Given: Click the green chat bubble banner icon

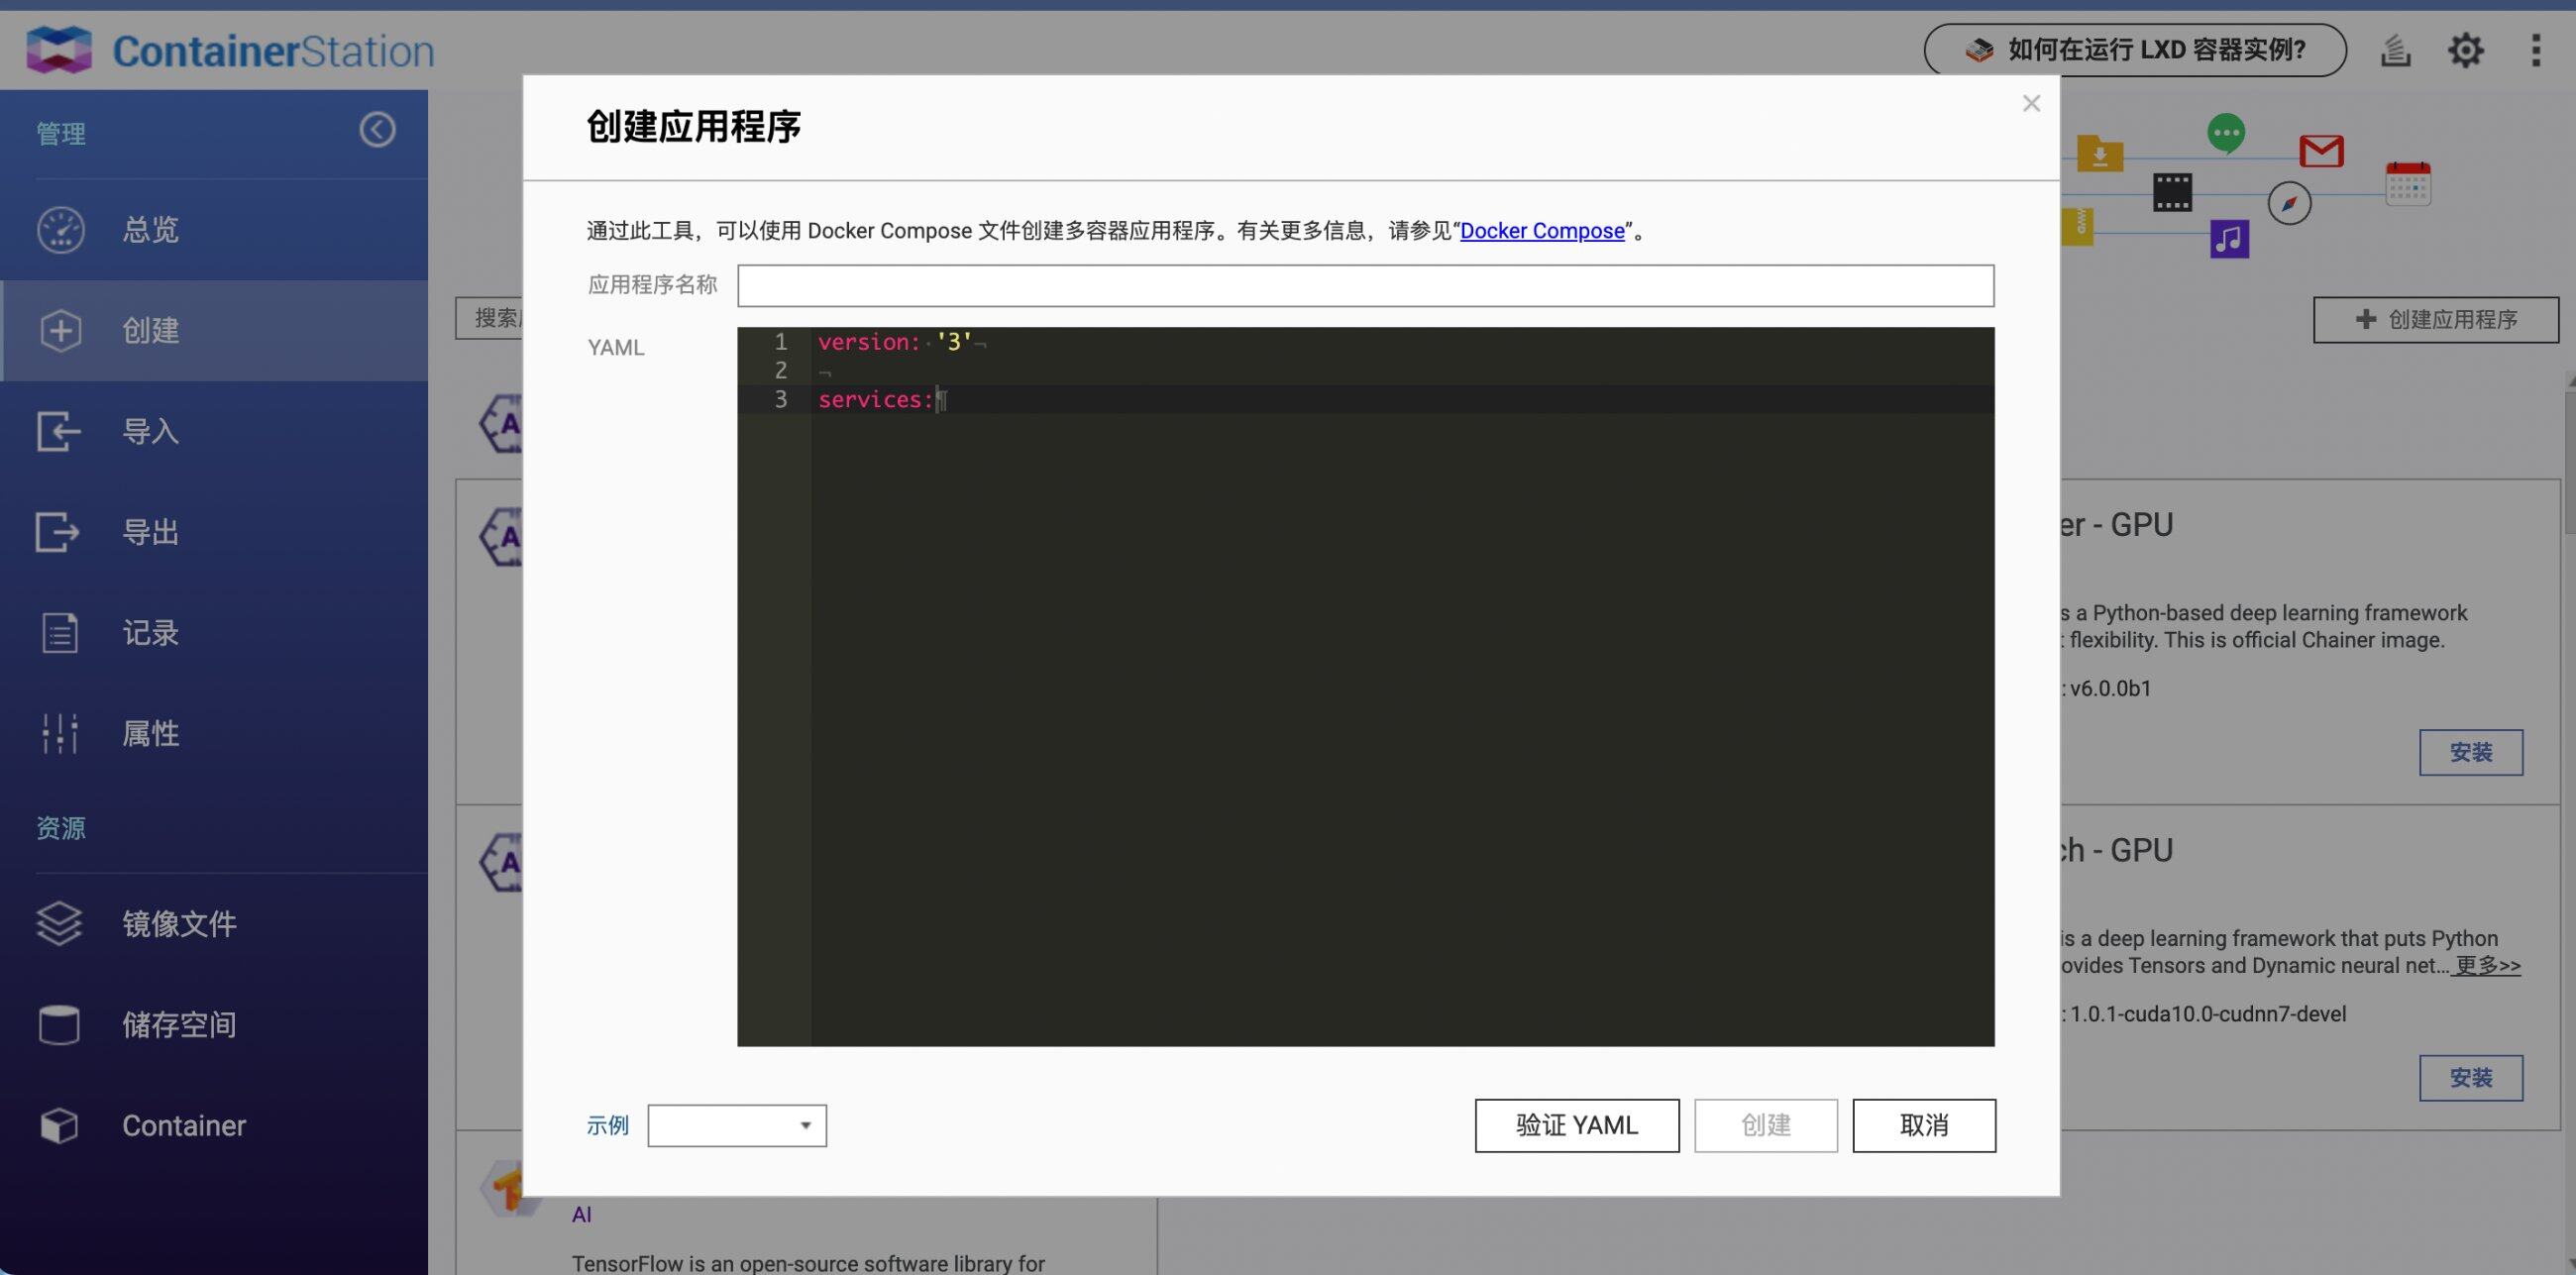Looking at the screenshot, I should tap(2226, 134).
